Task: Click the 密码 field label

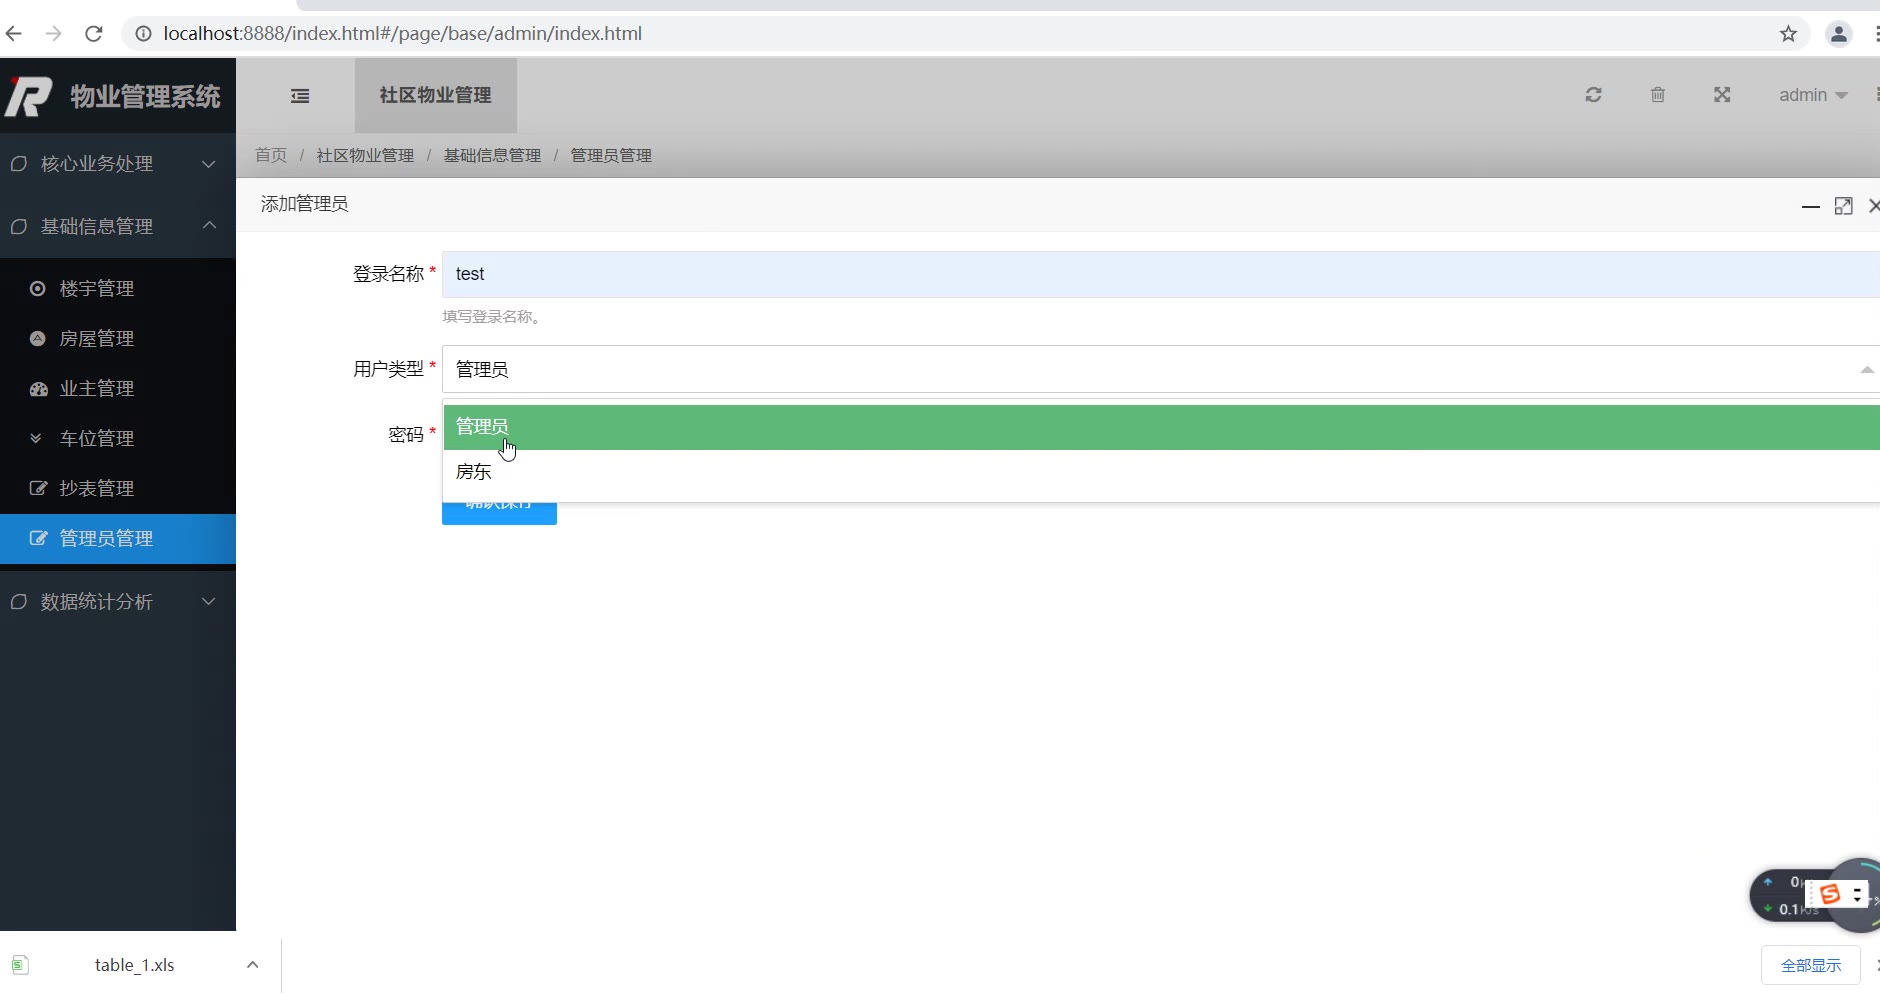Action: [406, 435]
